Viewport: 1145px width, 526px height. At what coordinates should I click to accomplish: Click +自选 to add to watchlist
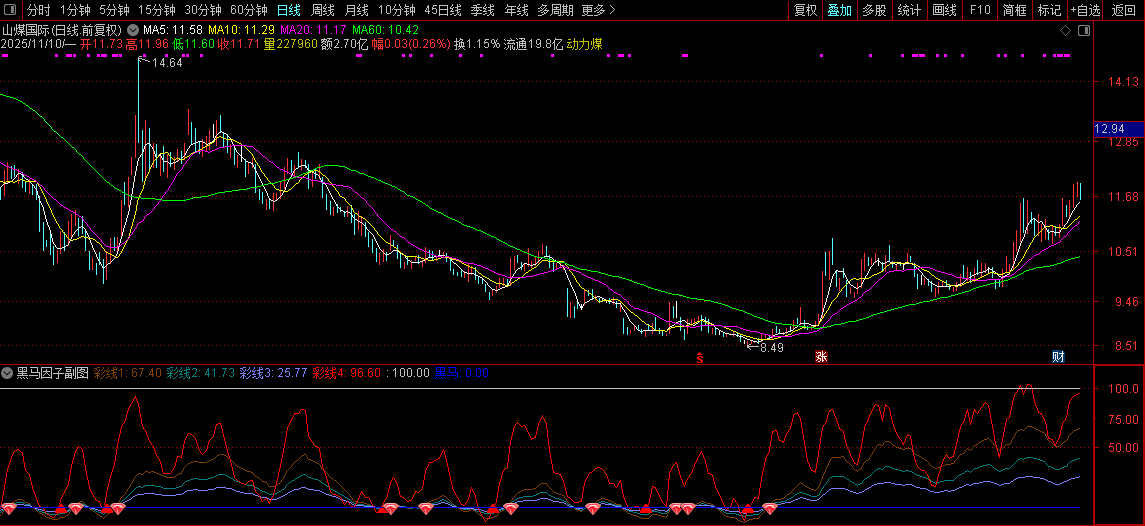pyautogui.click(x=1085, y=10)
